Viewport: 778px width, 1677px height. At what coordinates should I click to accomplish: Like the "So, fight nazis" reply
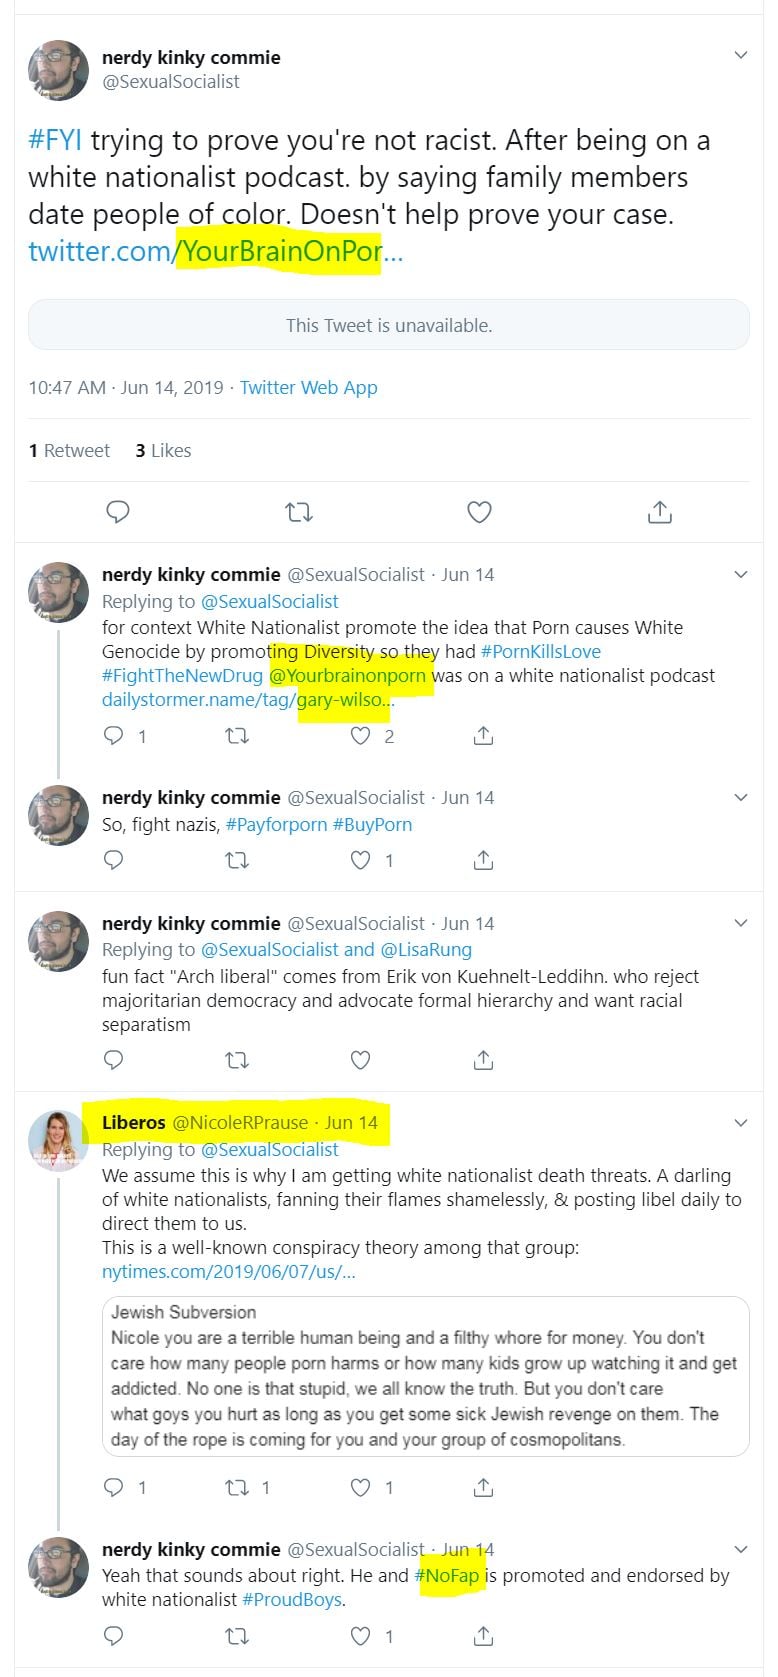361,860
